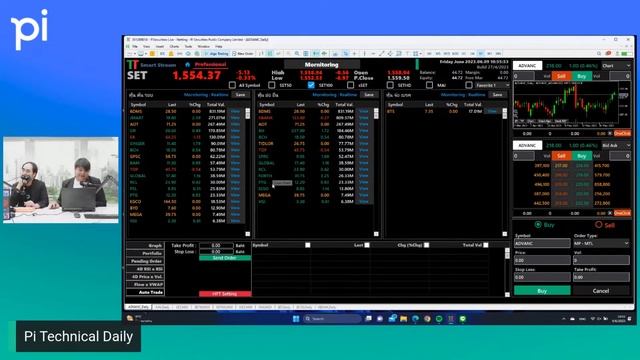Screen dimensions: 640x360
Task: Open the Algo Trading toolbar button
Action: pos(217,53)
